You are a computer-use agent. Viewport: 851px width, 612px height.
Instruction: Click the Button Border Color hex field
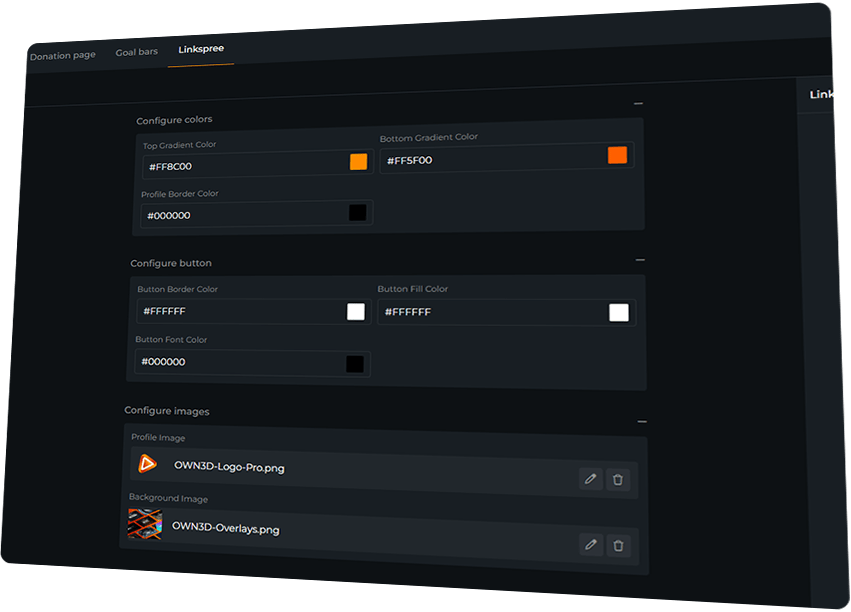pyautogui.click(x=254, y=311)
